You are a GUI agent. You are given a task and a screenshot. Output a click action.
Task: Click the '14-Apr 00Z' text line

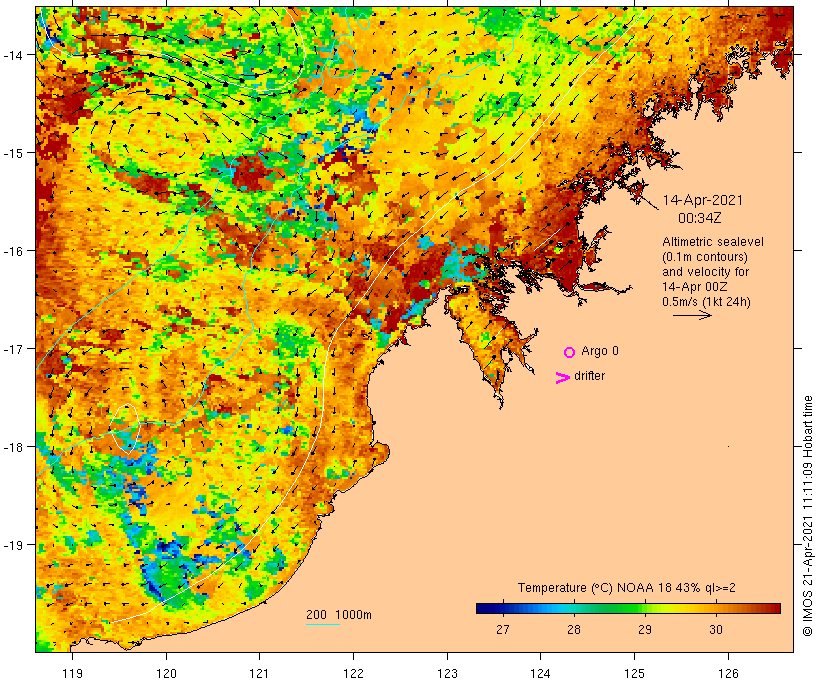click(694, 287)
